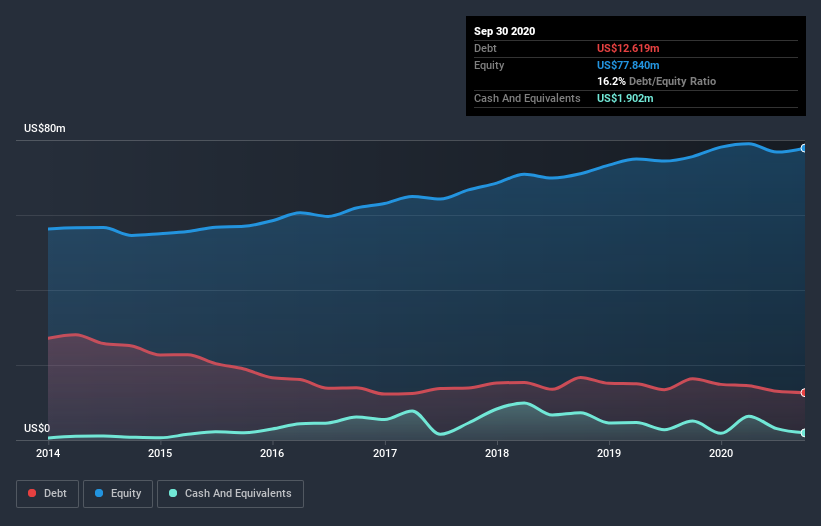This screenshot has width=821, height=526.
Task: Click the 16.2% Debt/Equity Ratio text
Action: (657, 81)
